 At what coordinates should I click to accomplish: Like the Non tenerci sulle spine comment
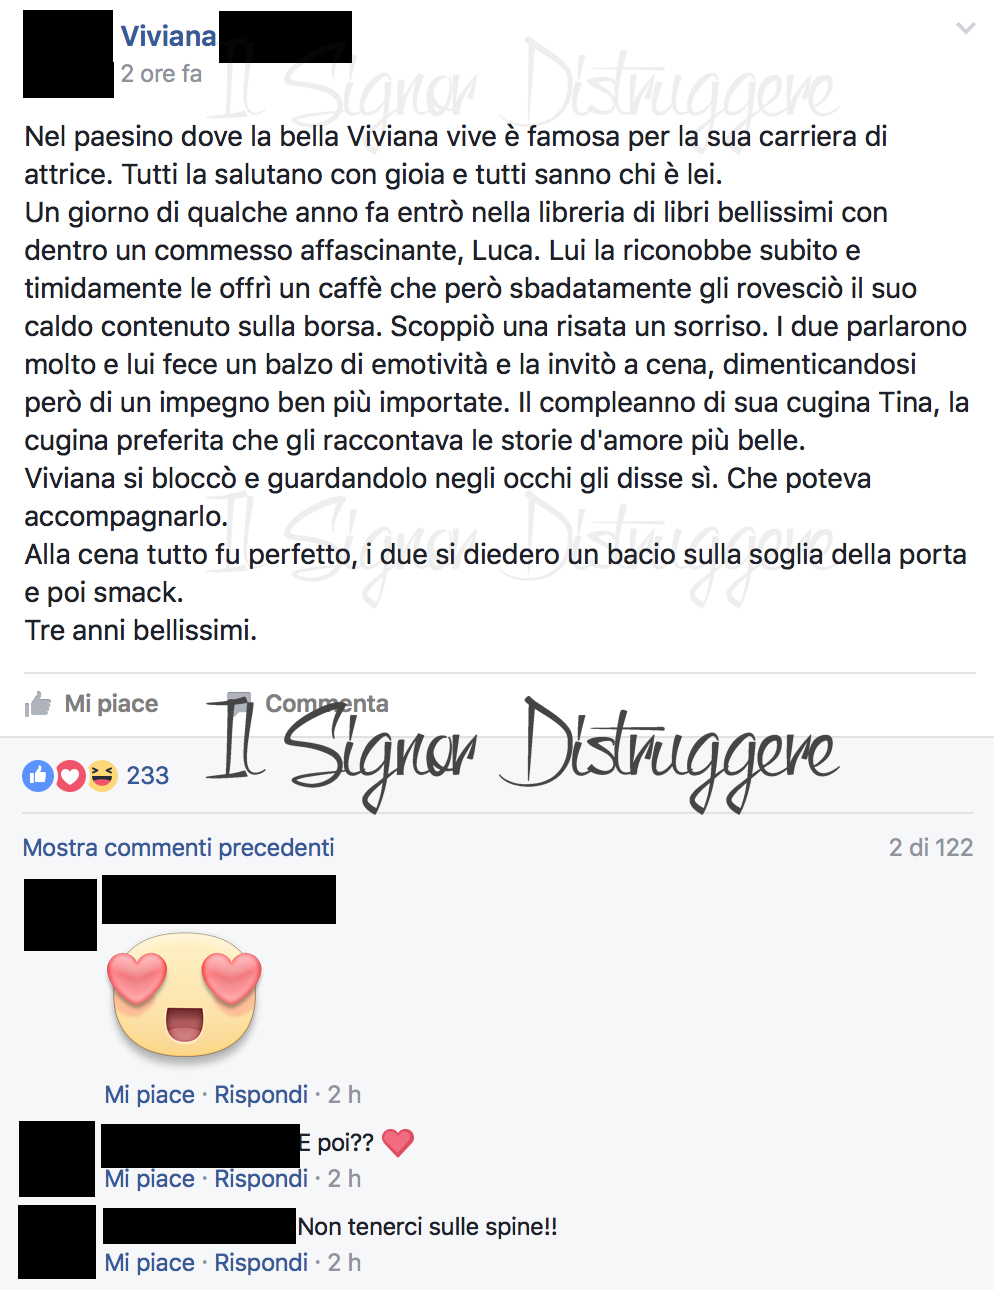click(x=150, y=1263)
